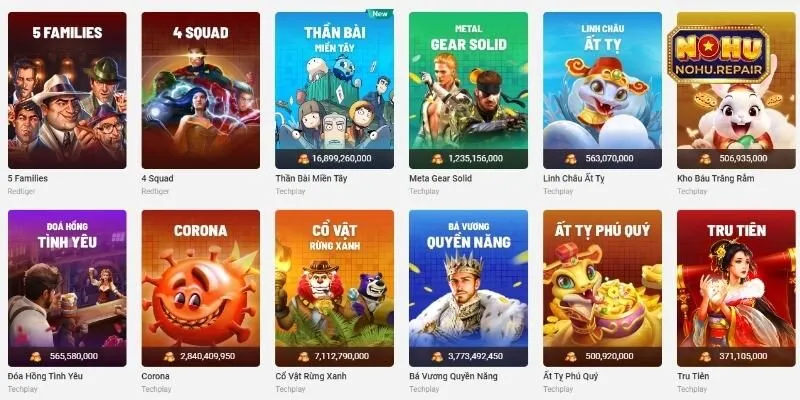The width and height of the screenshot is (800, 400).
Task: Open the Cổ Vật Rừng Xanh game card
Action: pos(334,288)
